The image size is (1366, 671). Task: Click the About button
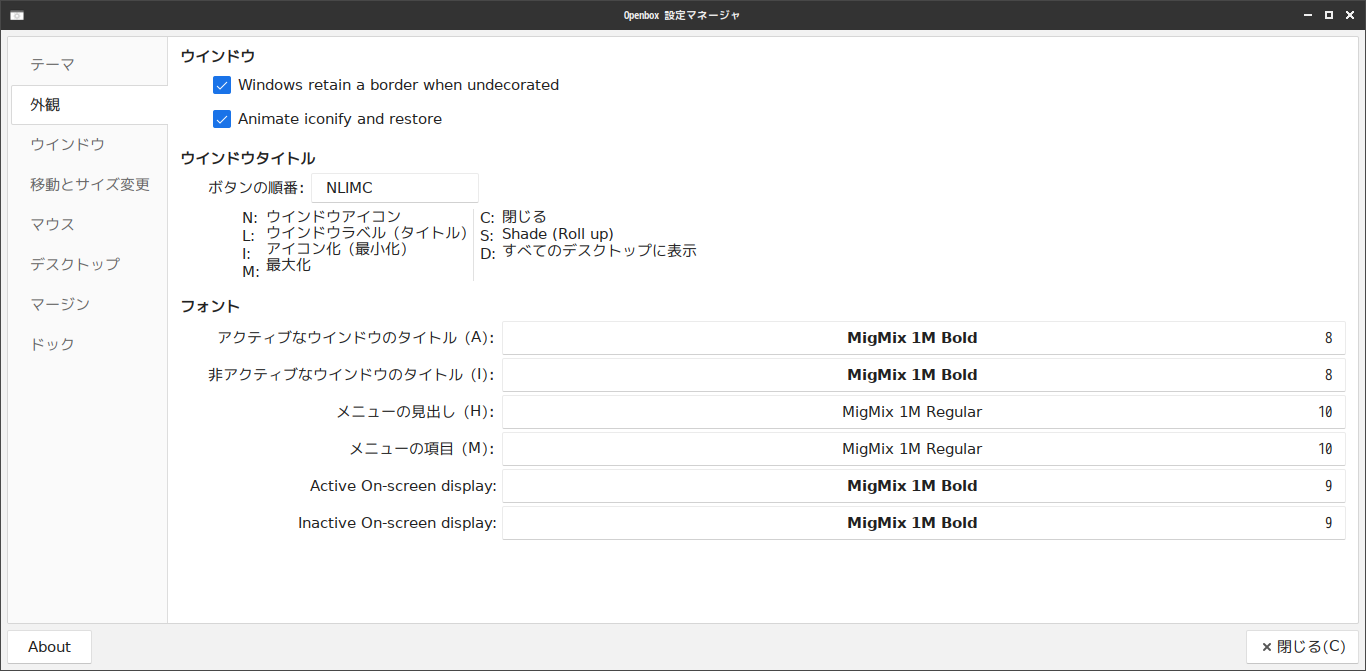point(49,647)
